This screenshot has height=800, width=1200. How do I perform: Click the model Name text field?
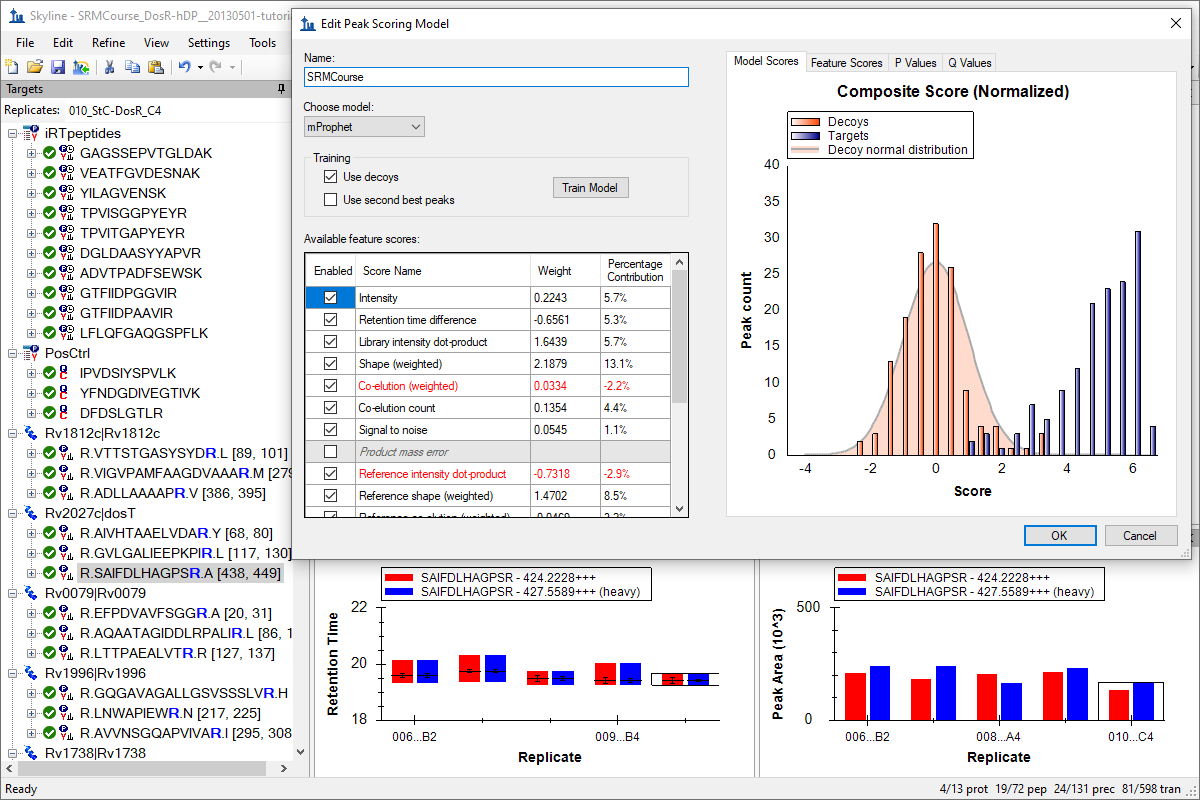click(496, 77)
